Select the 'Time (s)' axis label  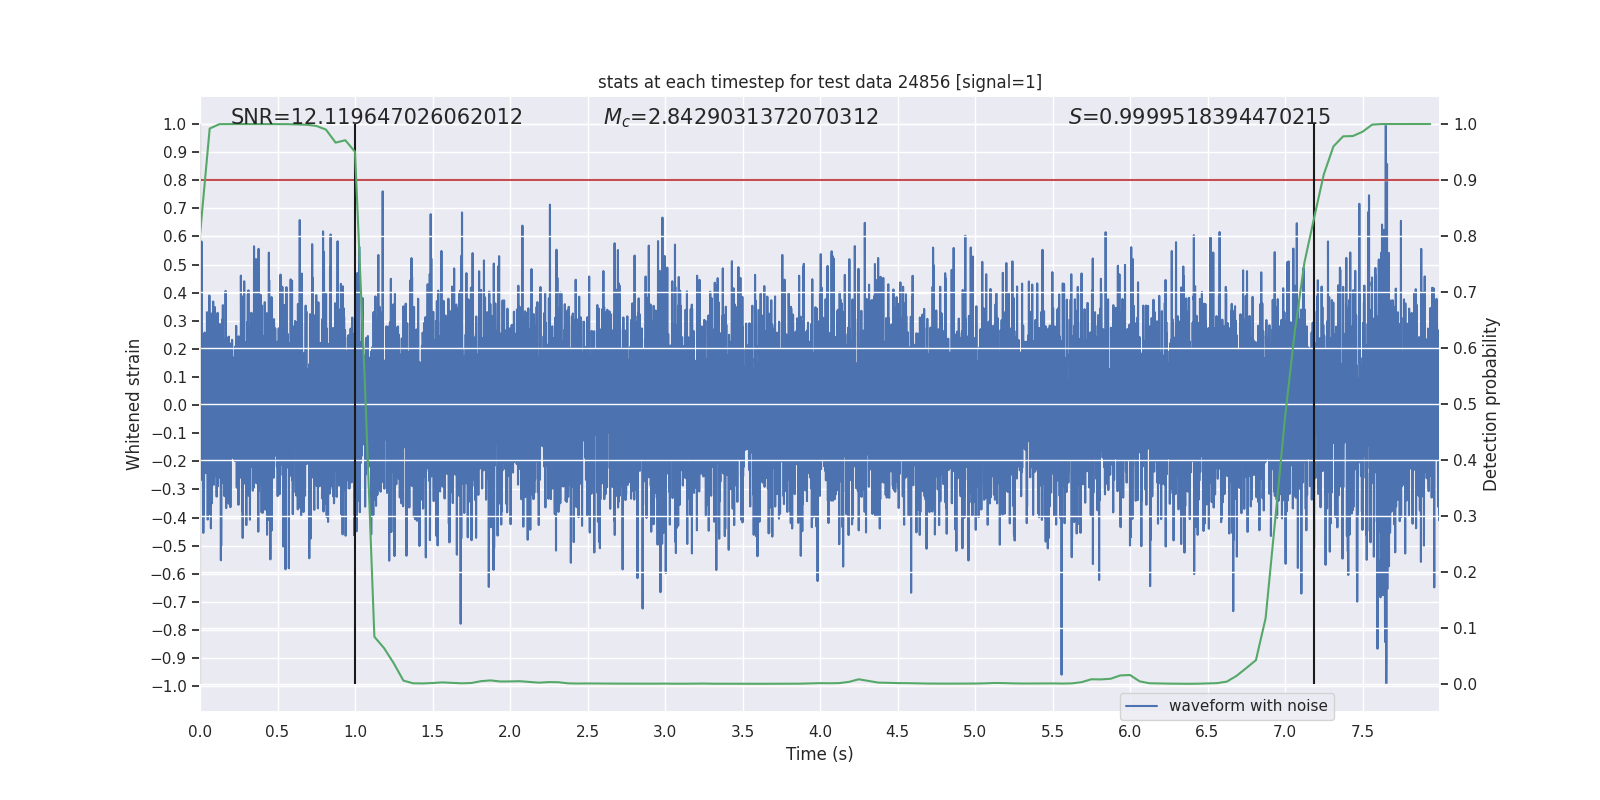click(x=820, y=754)
